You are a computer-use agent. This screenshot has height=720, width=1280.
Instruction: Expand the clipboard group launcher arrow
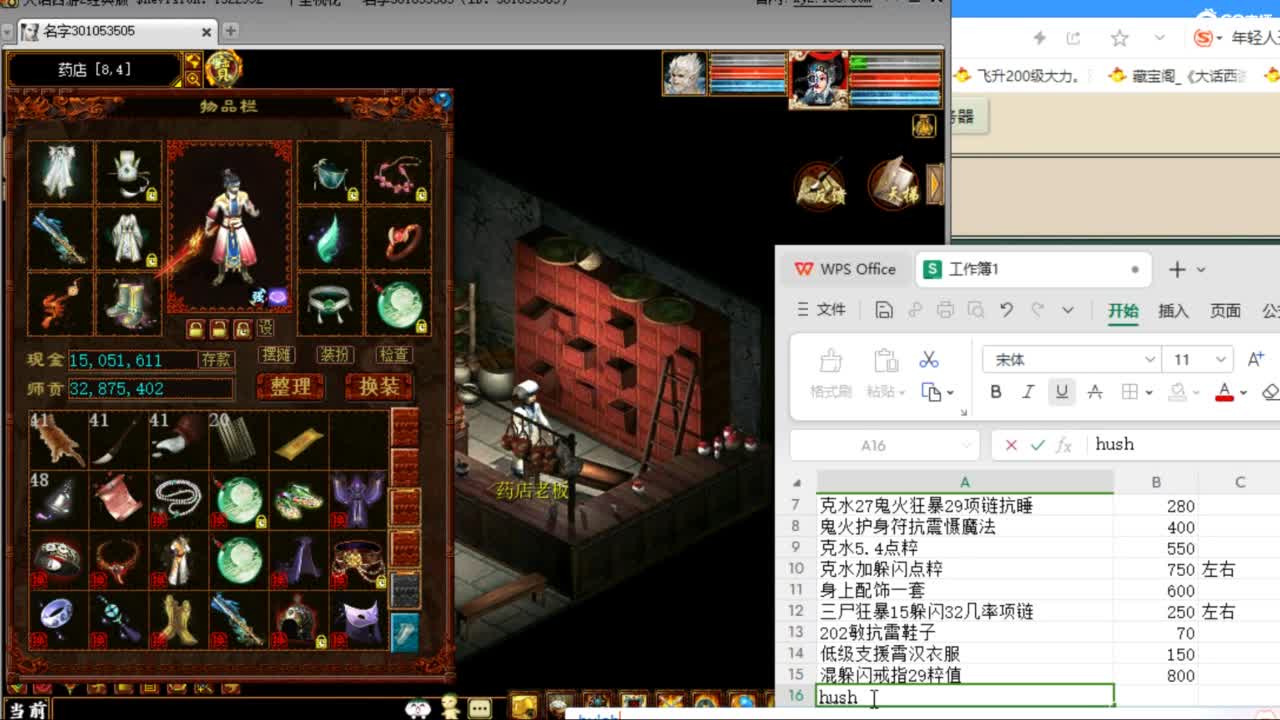963,412
